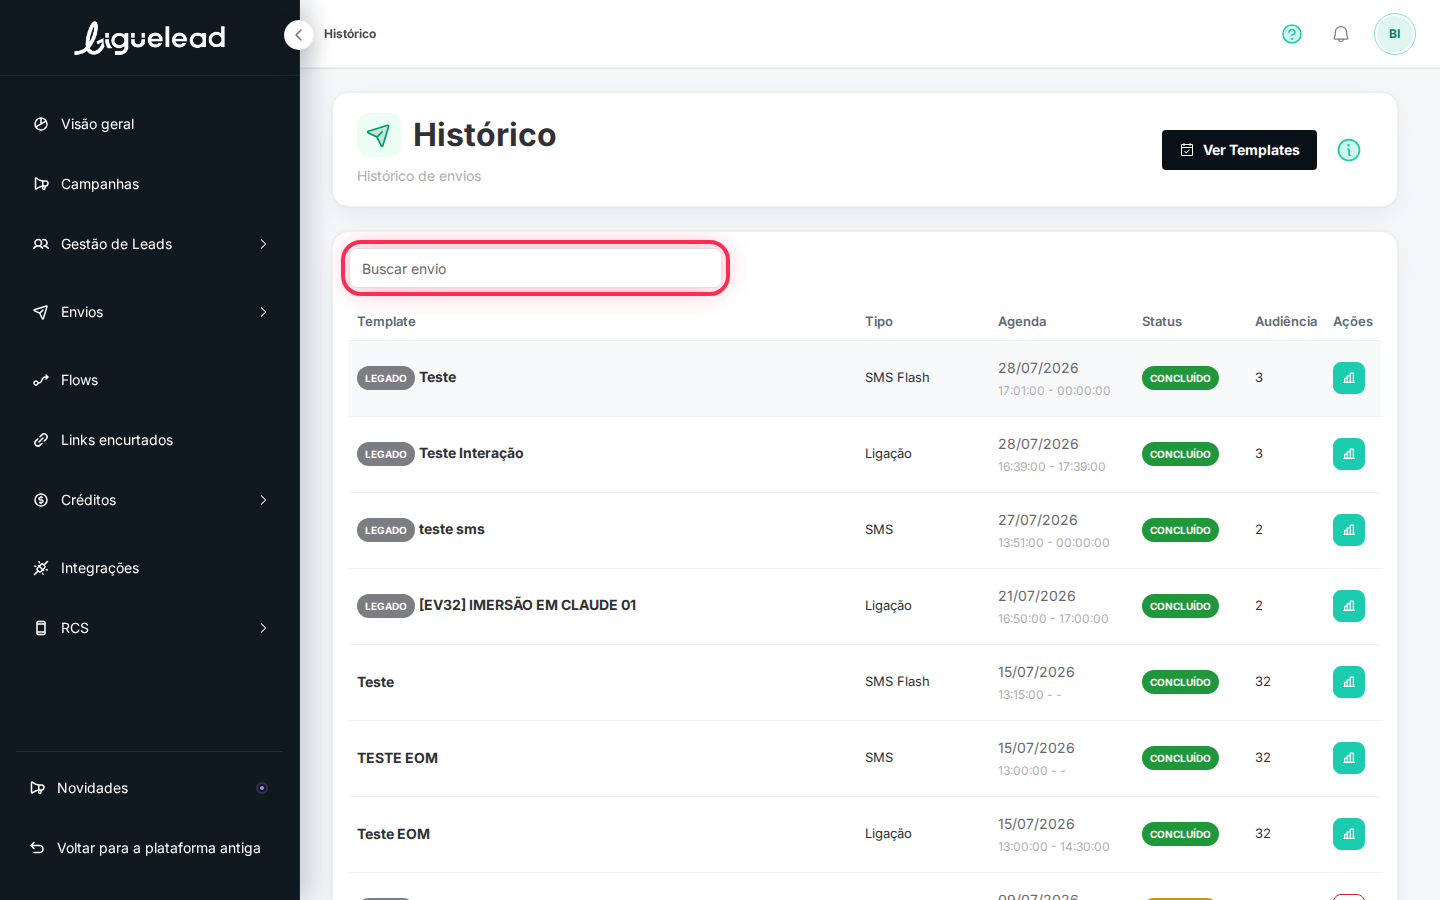Open report for Teste Interação row
The width and height of the screenshot is (1440, 900).
click(x=1349, y=454)
